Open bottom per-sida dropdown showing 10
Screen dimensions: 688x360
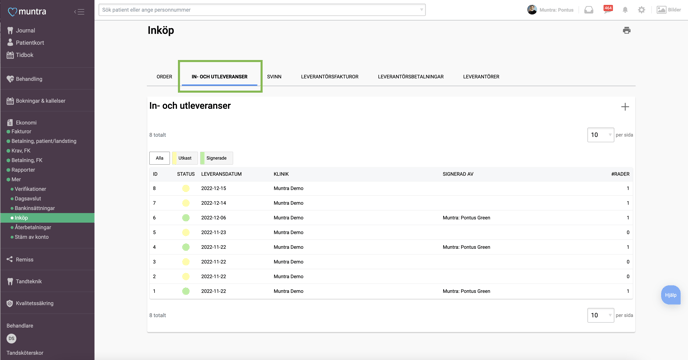coord(600,315)
